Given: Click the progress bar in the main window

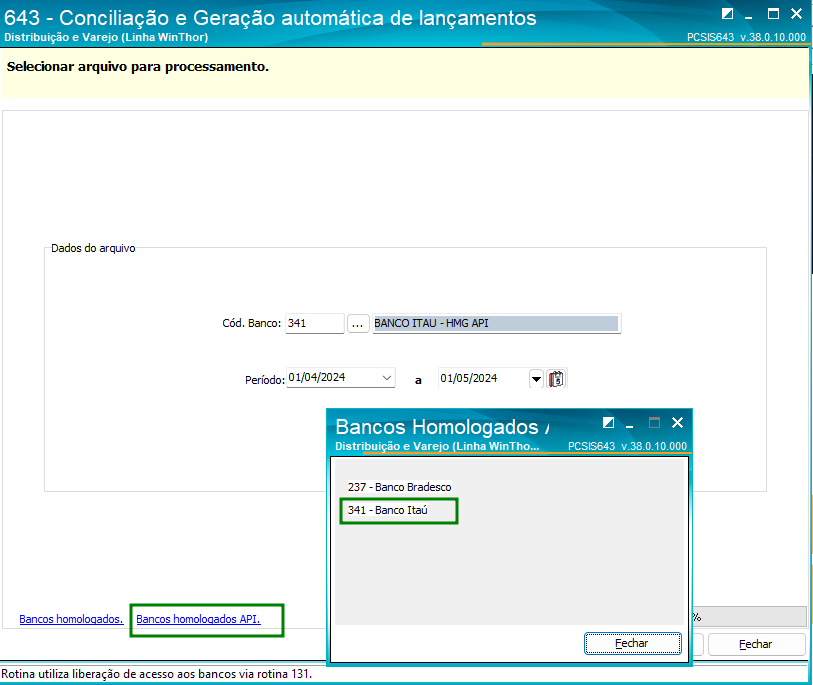Looking at the screenshot, I should [750, 617].
